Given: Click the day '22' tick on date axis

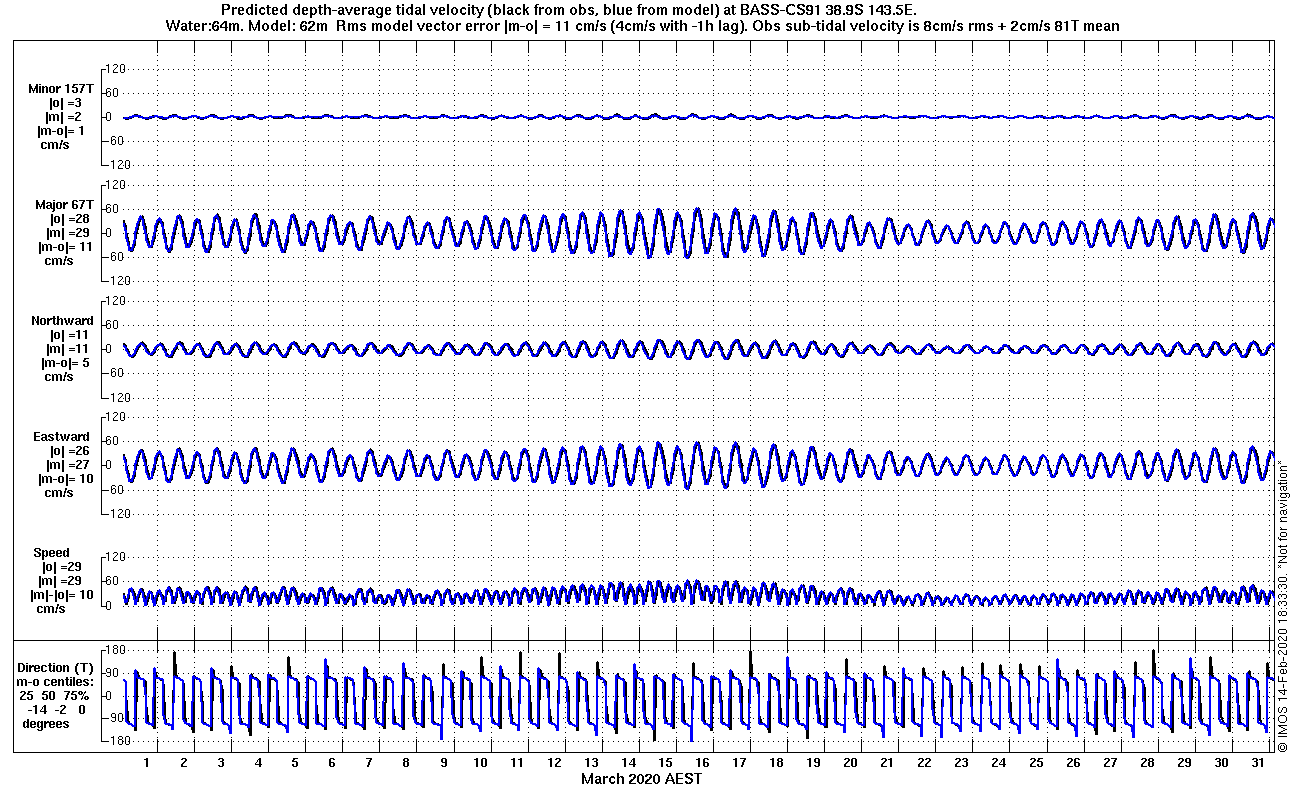Looking at the screenshot, I should pos(924,763).
